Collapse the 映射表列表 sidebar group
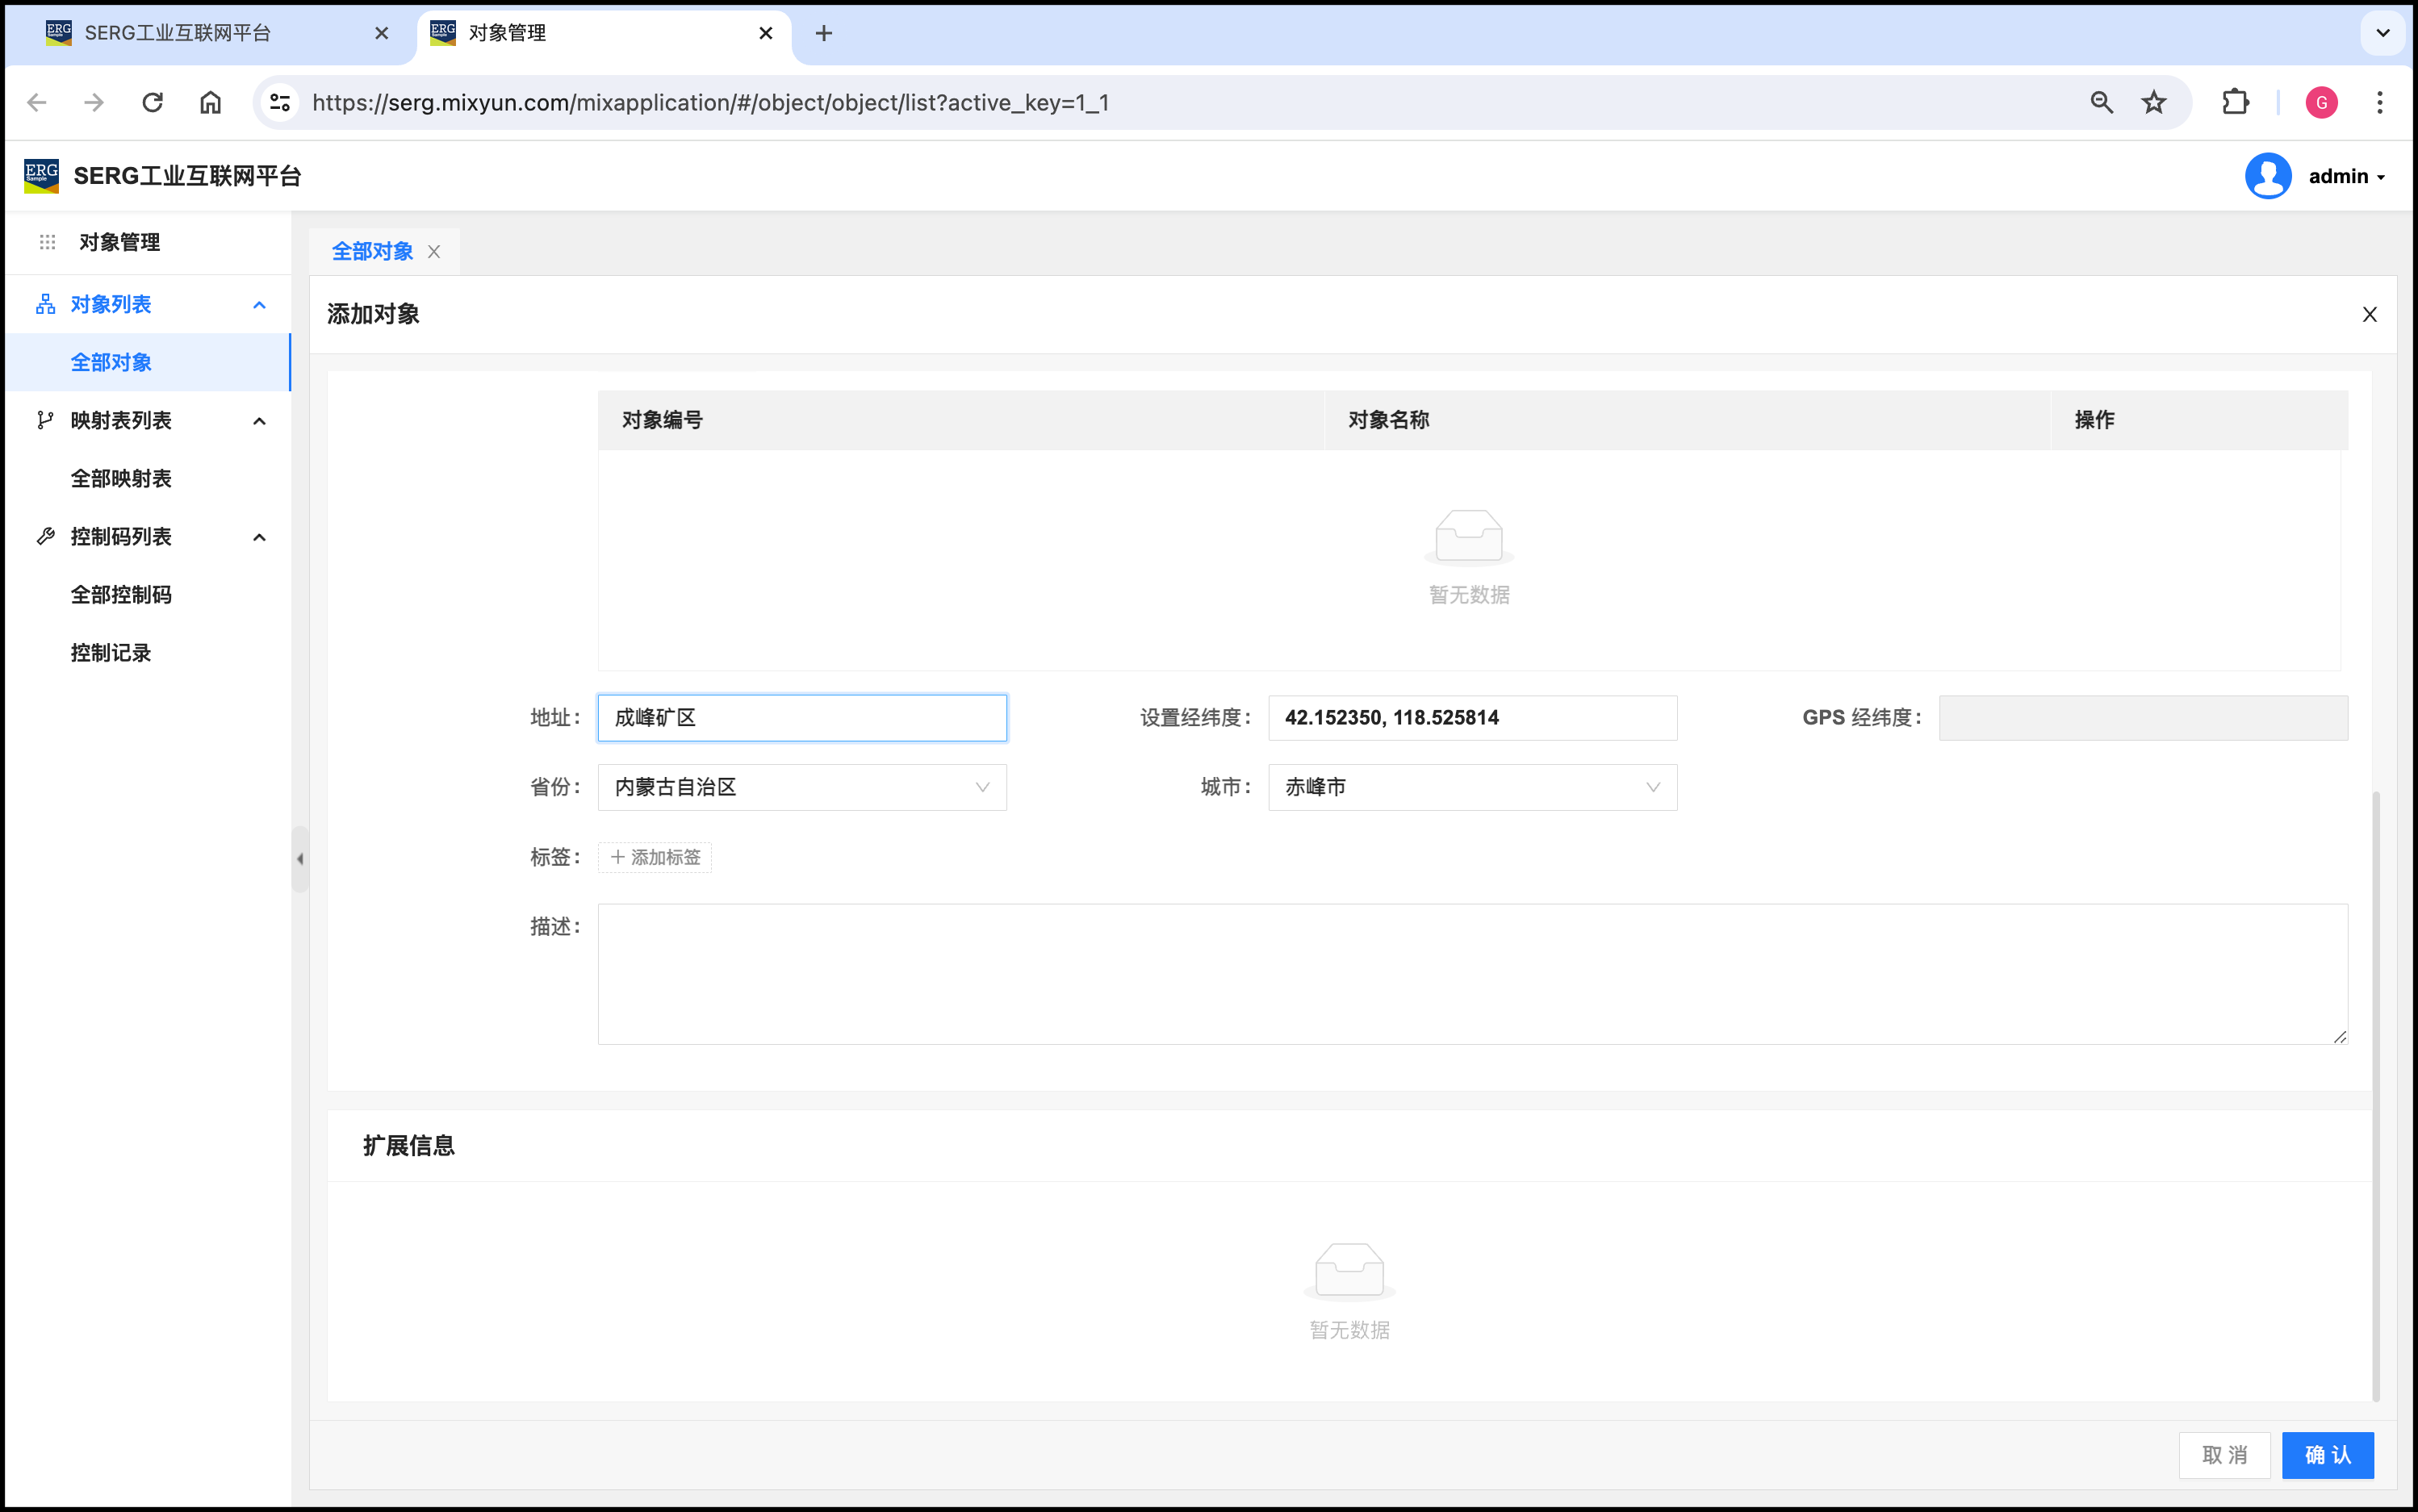Viewport: 2418px width, 1512px height. pos(259,421)
